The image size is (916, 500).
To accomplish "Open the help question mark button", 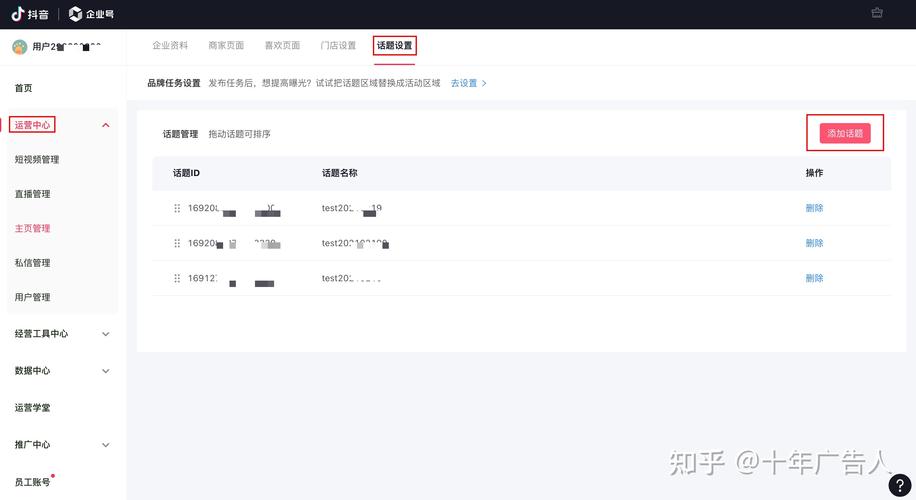I will tap(900, 485).
